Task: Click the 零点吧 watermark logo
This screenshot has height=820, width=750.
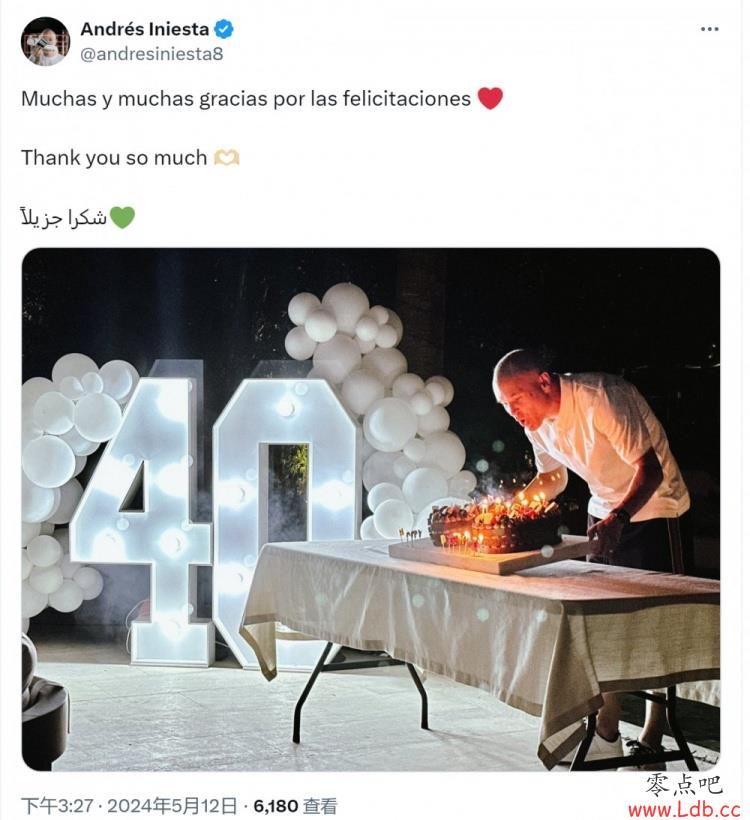Action: (684, 785)
